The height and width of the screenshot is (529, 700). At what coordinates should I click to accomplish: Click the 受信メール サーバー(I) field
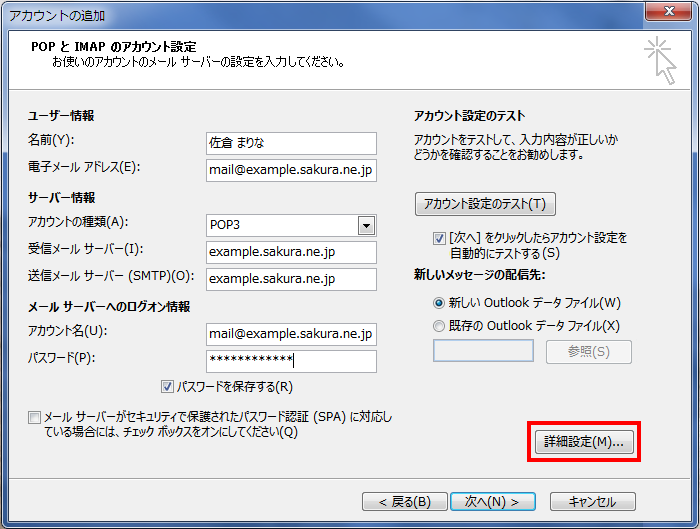290,252
